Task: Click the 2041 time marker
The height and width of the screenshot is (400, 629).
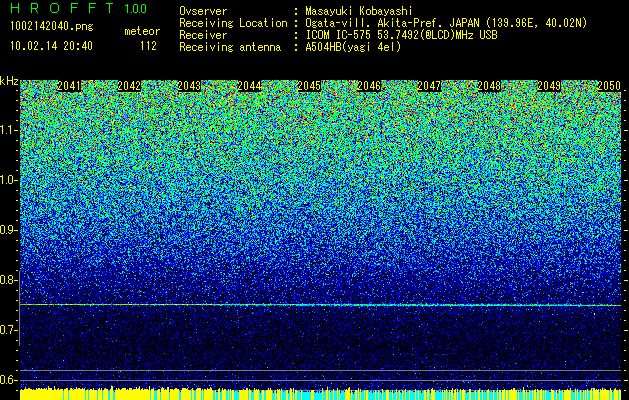Action: [69, 86]
